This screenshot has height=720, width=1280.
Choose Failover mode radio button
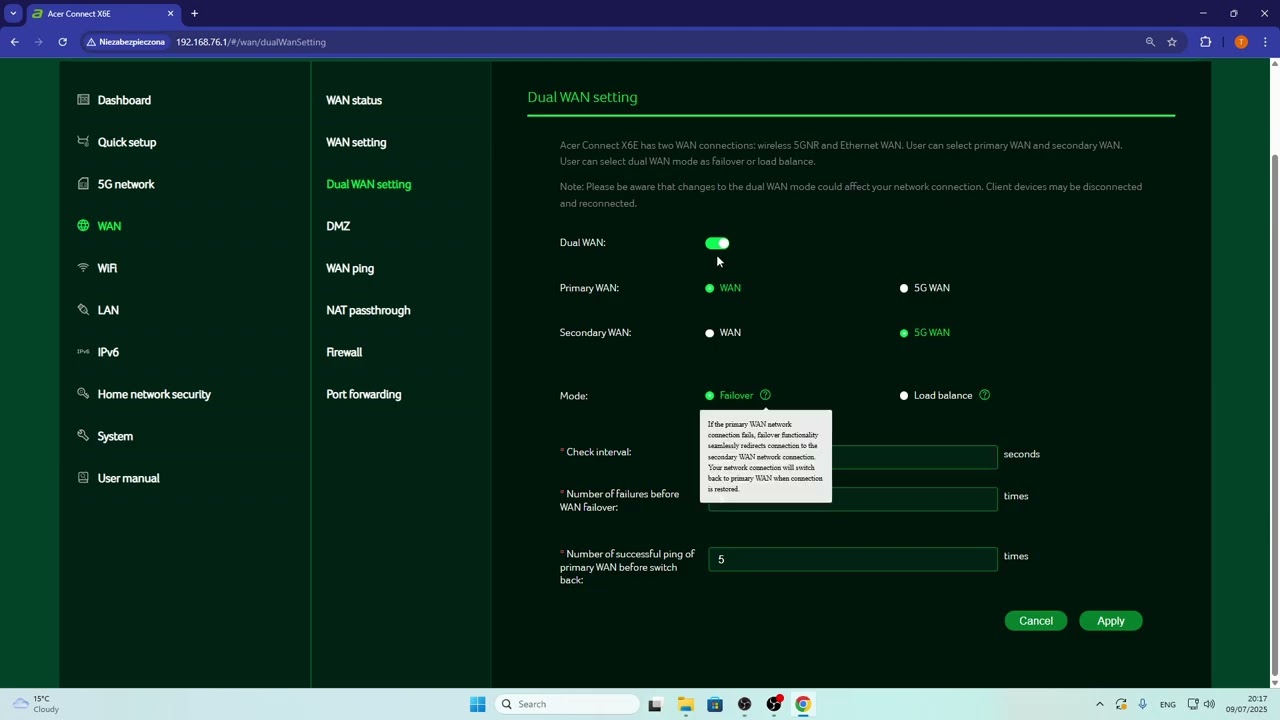coord(710,396)
